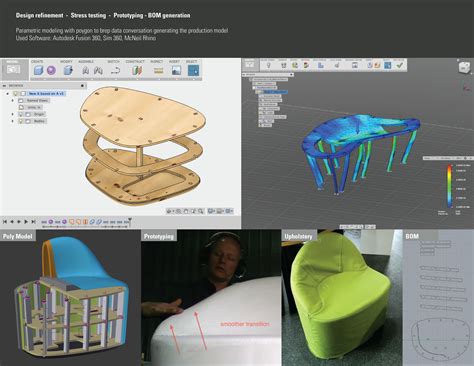
Task: Click the Inspect measure ruler icon
Action: [x=159, y=71]
